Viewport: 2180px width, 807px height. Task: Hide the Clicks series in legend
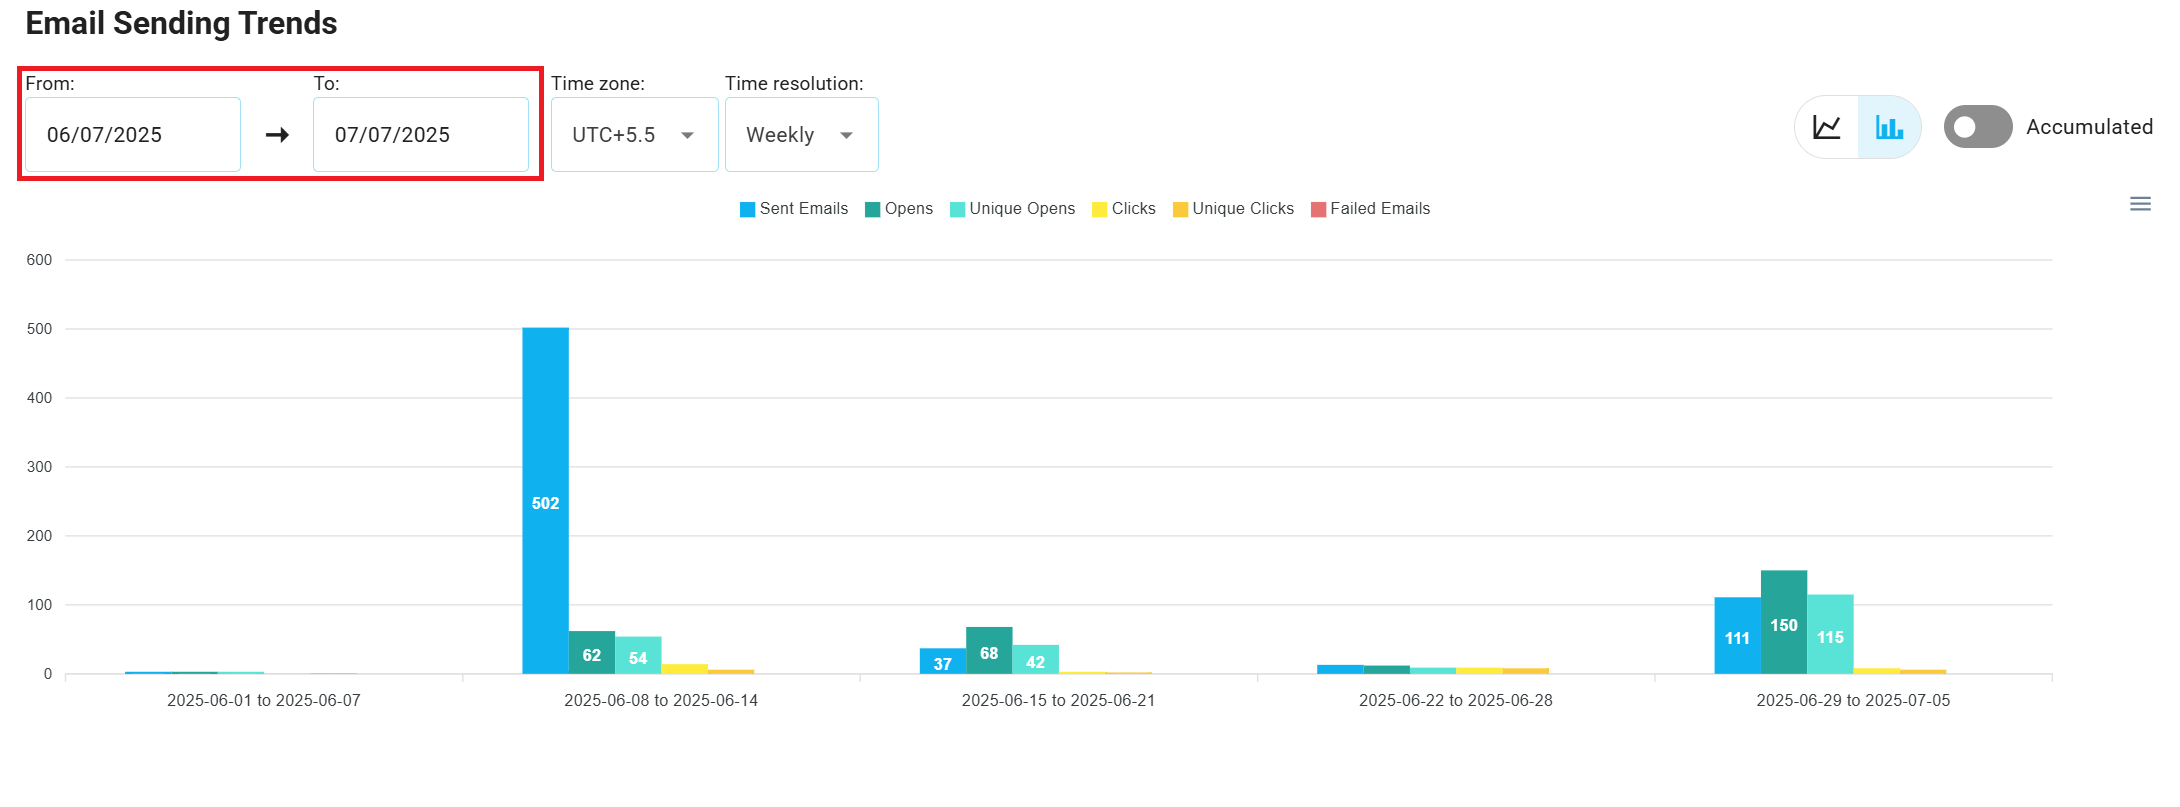[1124, 209]
